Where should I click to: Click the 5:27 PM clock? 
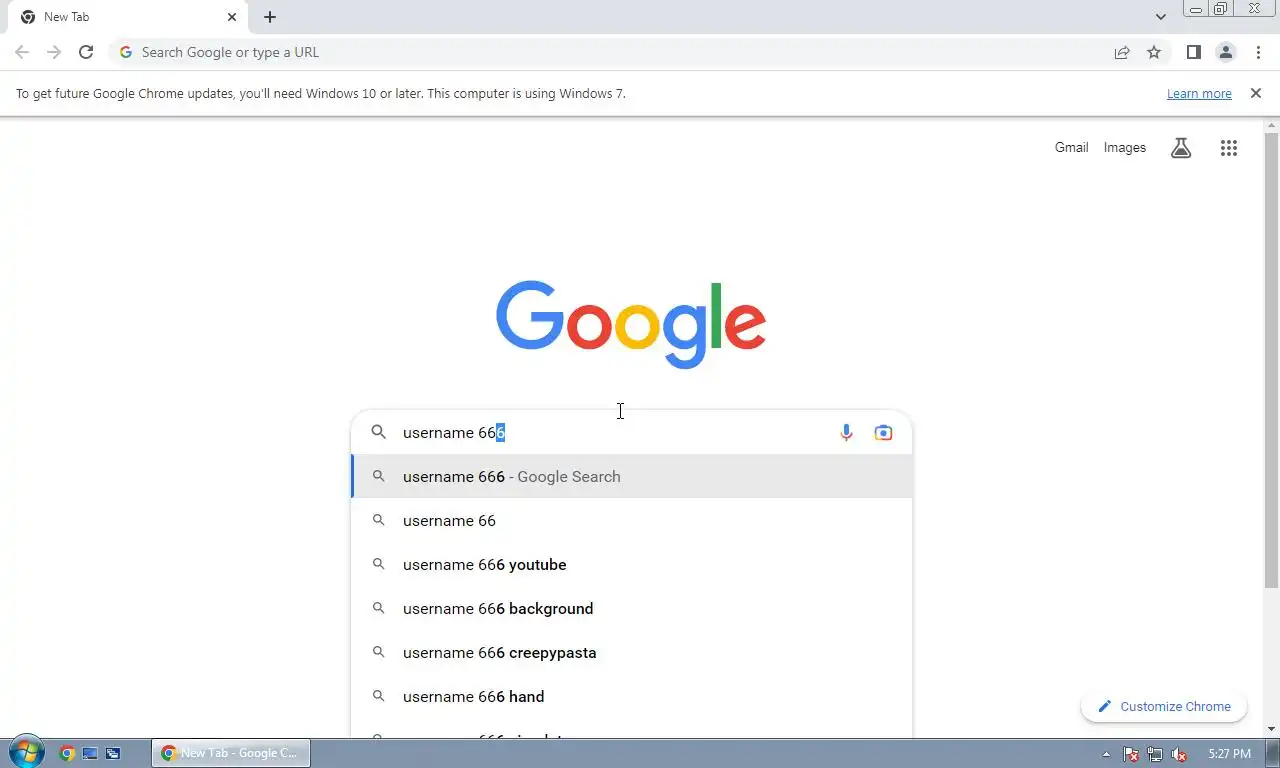point(1229,753)
